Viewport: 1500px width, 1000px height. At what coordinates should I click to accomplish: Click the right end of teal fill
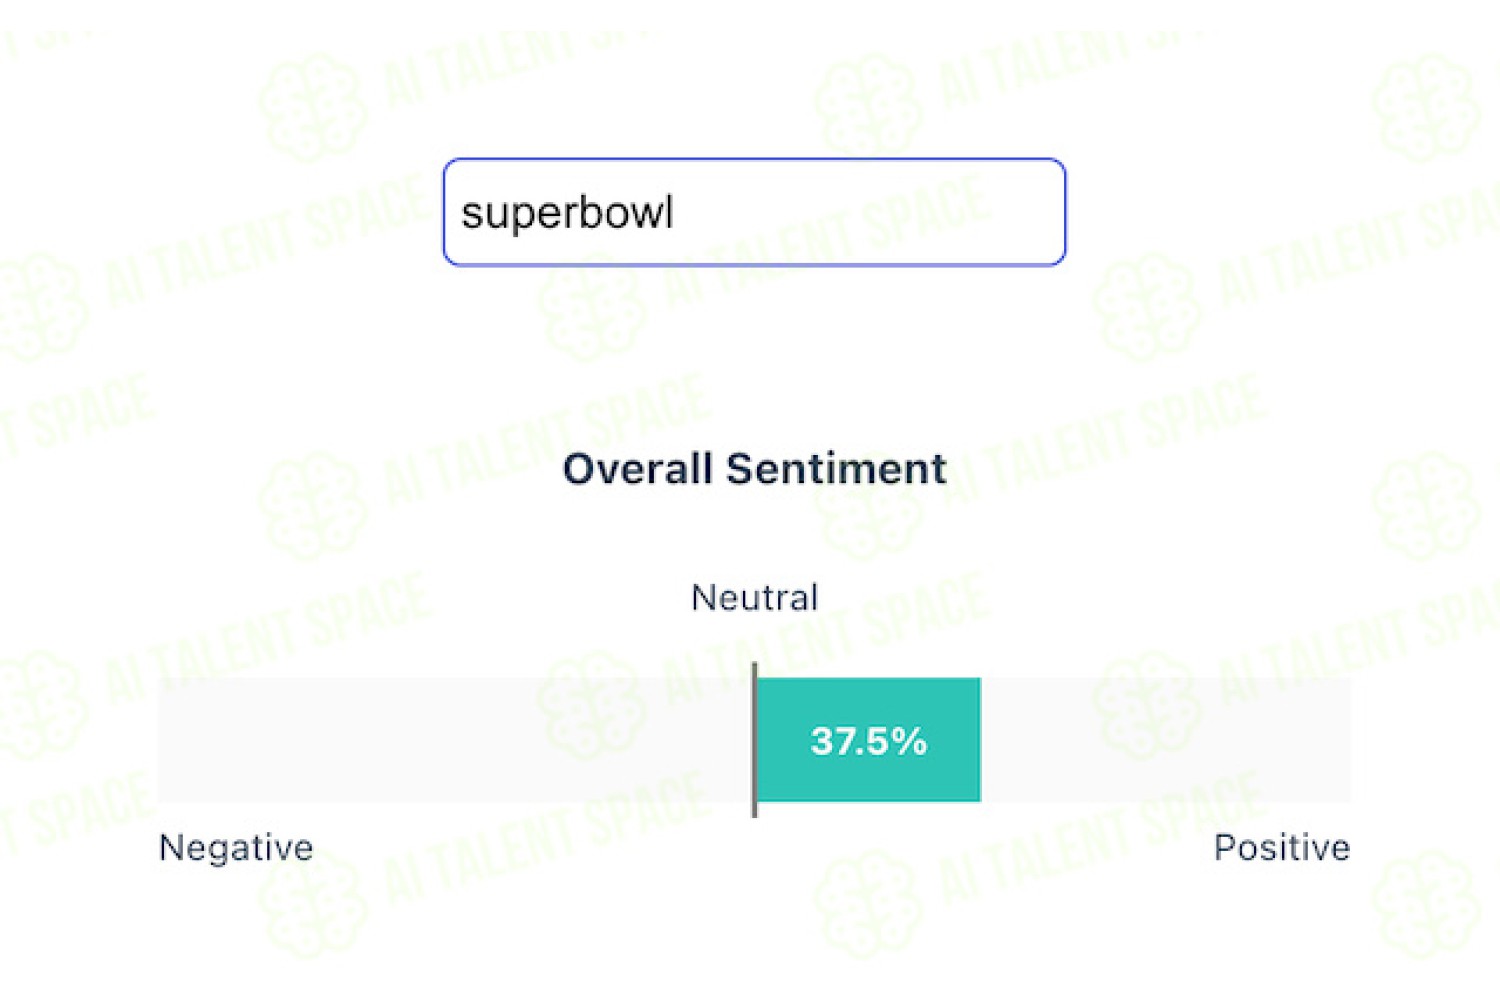tap(977, 740)
